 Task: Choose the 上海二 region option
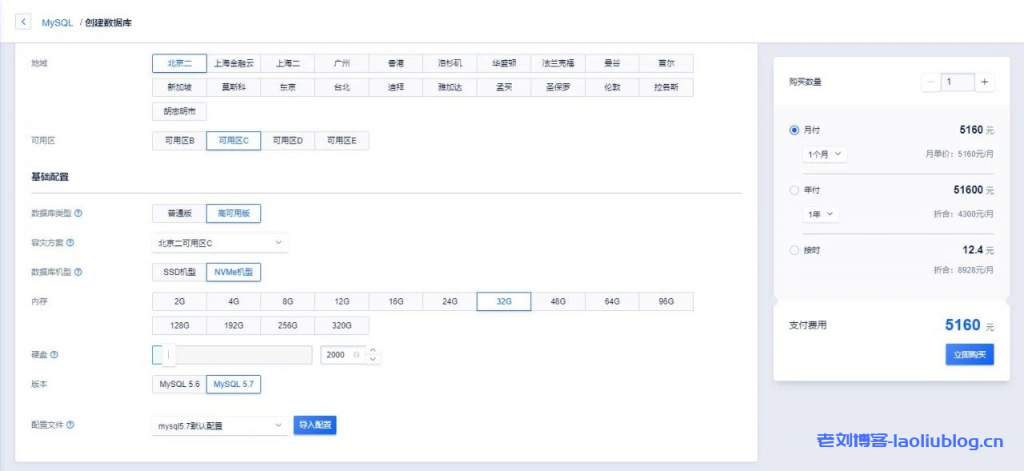tap(287, 63)
